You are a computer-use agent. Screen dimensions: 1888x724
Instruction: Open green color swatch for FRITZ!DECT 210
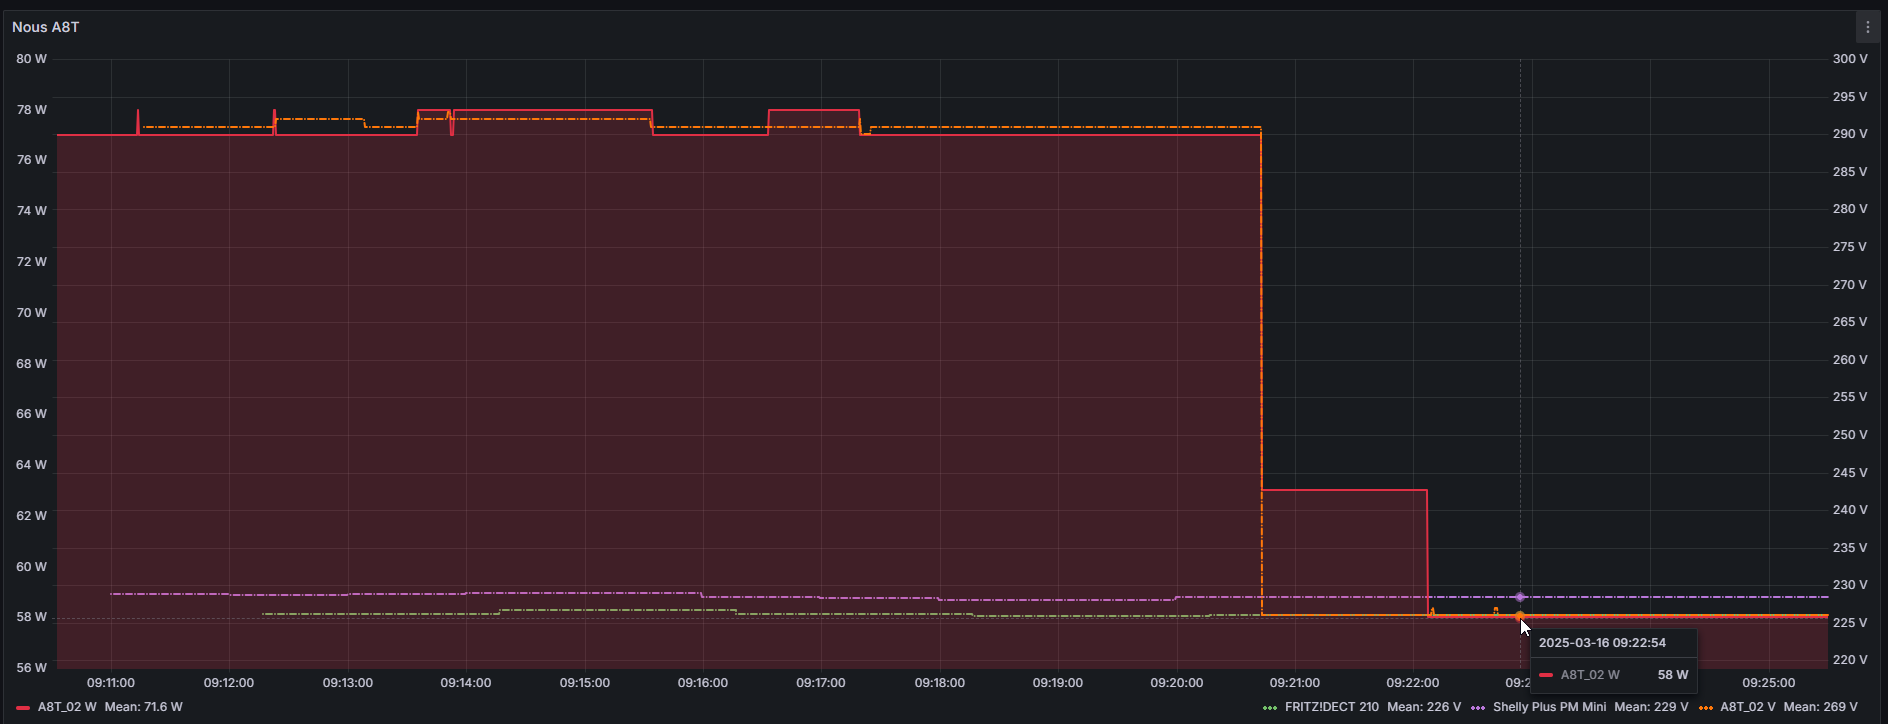[1270, 708]
